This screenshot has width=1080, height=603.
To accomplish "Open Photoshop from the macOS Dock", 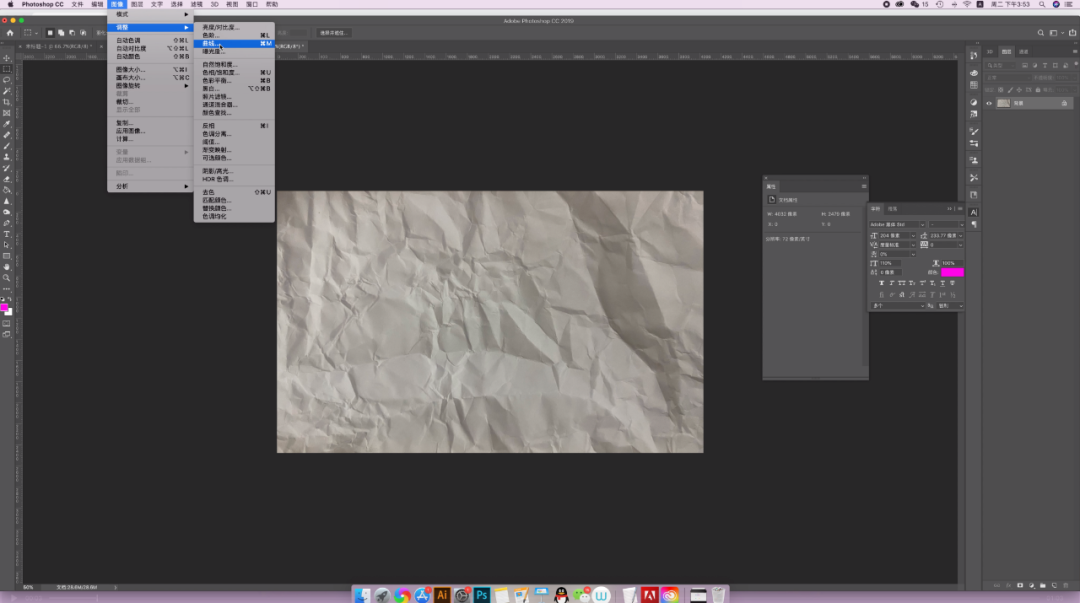I will click(481, 595).
